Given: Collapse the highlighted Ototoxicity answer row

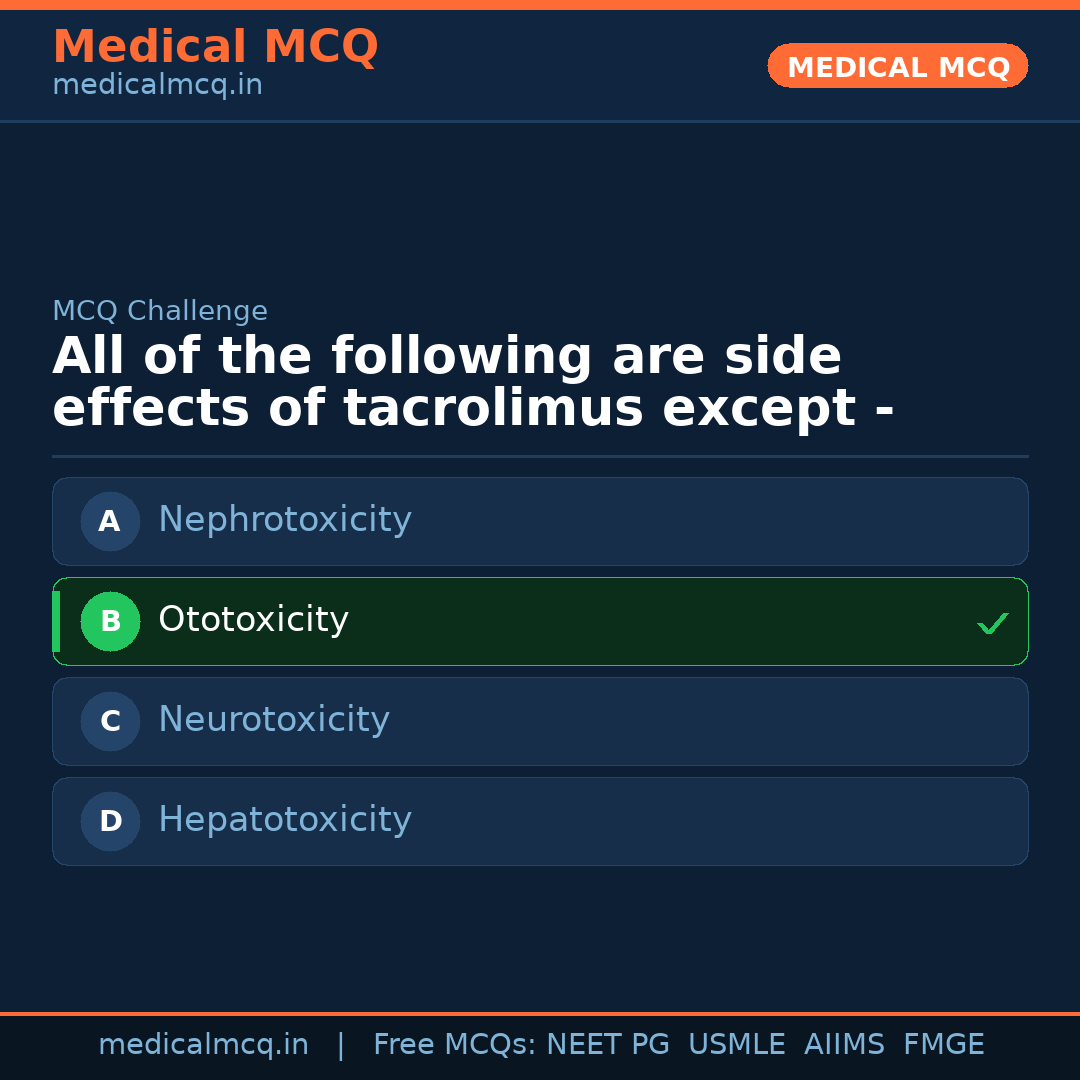Looking at the screenshot, I should tap(540, 621).
